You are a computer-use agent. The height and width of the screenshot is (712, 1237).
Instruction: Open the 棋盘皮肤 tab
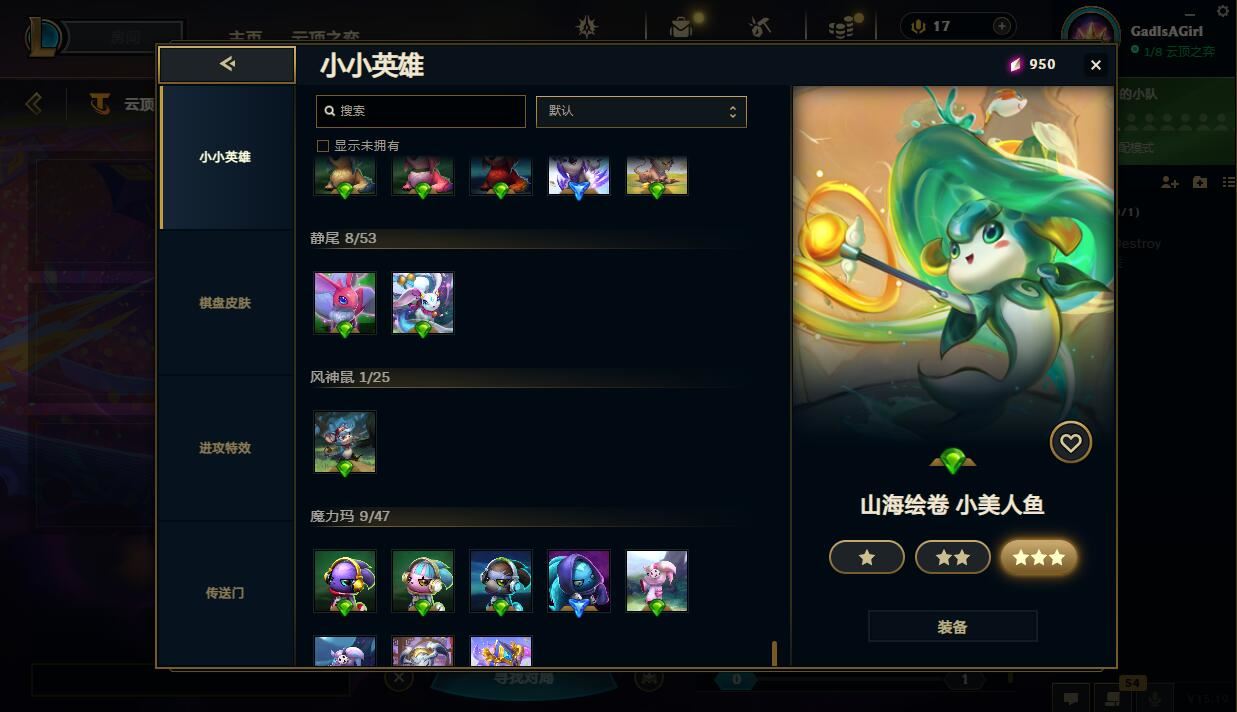(x=226, y=303)
